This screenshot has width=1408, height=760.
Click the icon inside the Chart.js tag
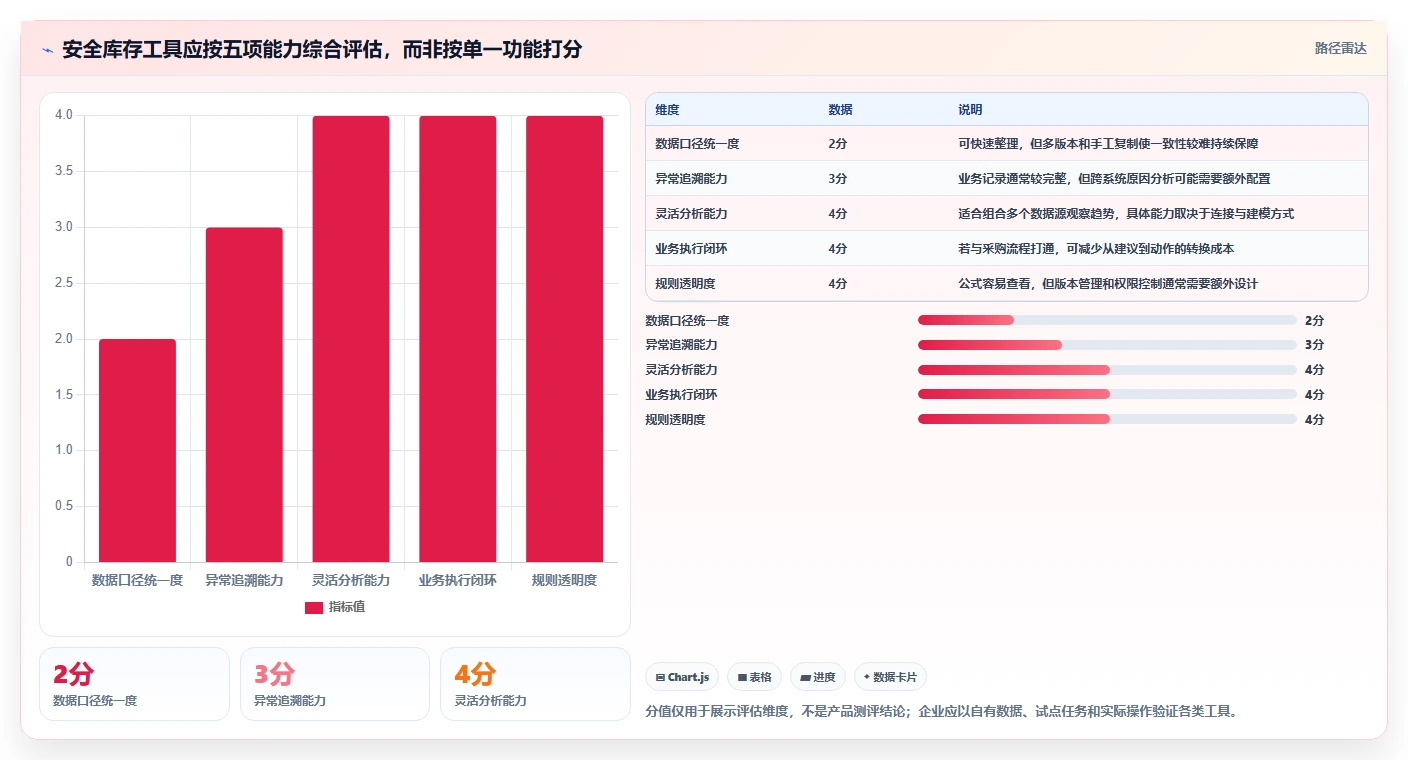click(x=660, y=678)
